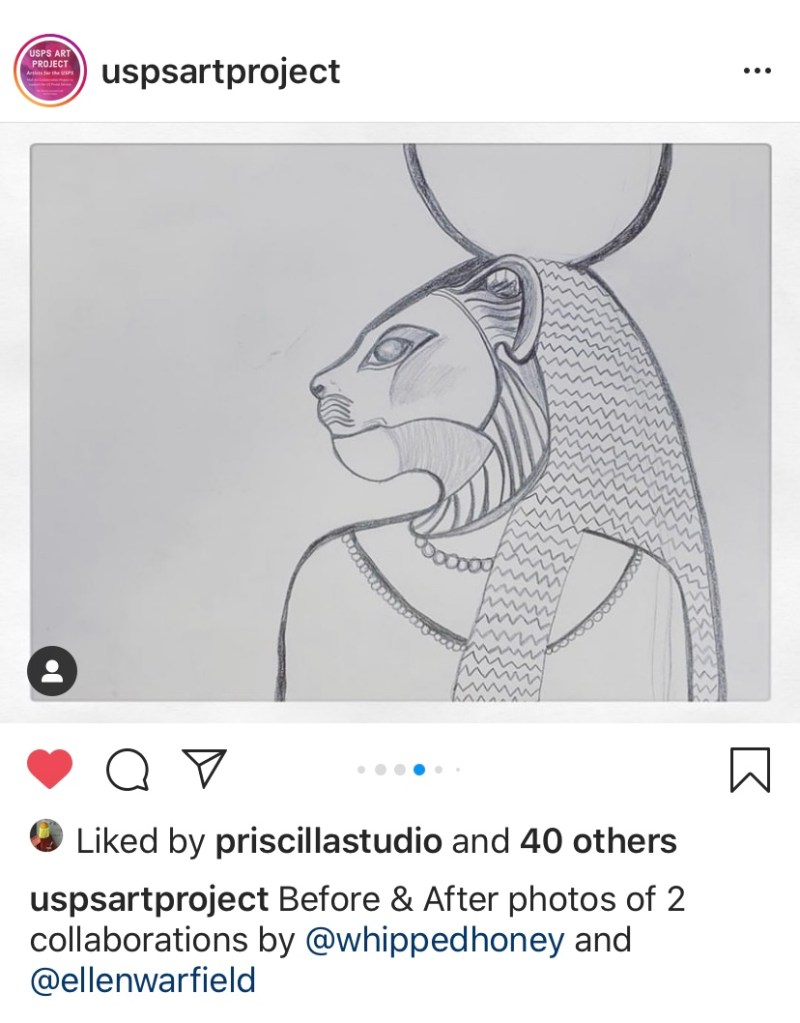800x1023 pixels.
Task: Save the post with the bookmark icon
Action: [x=750, y=769]
